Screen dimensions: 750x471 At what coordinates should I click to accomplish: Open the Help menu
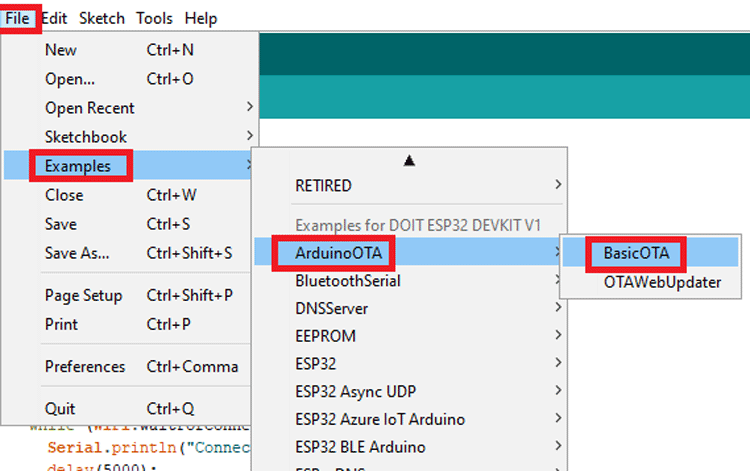coord(201,19)
